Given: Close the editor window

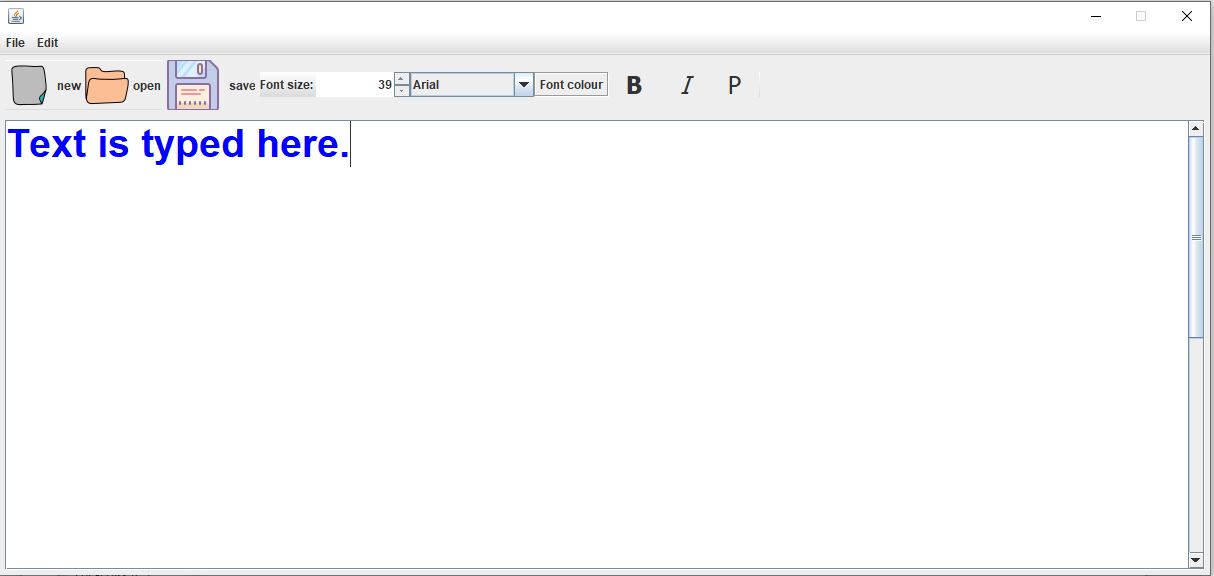Looking at the screenshot, I should click(x=1187, y=16).
